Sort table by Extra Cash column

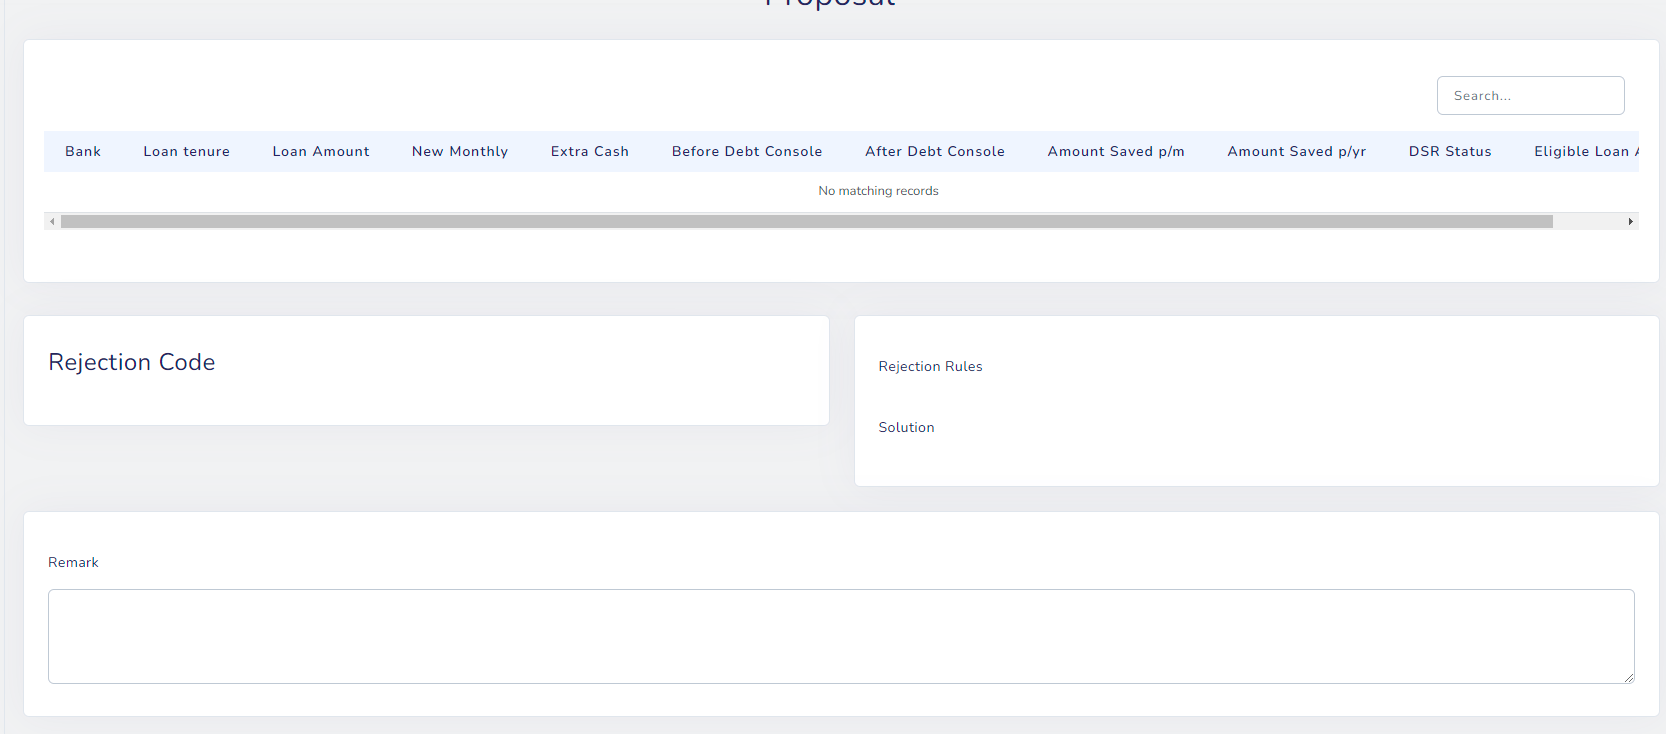click(x=589, y=152)
